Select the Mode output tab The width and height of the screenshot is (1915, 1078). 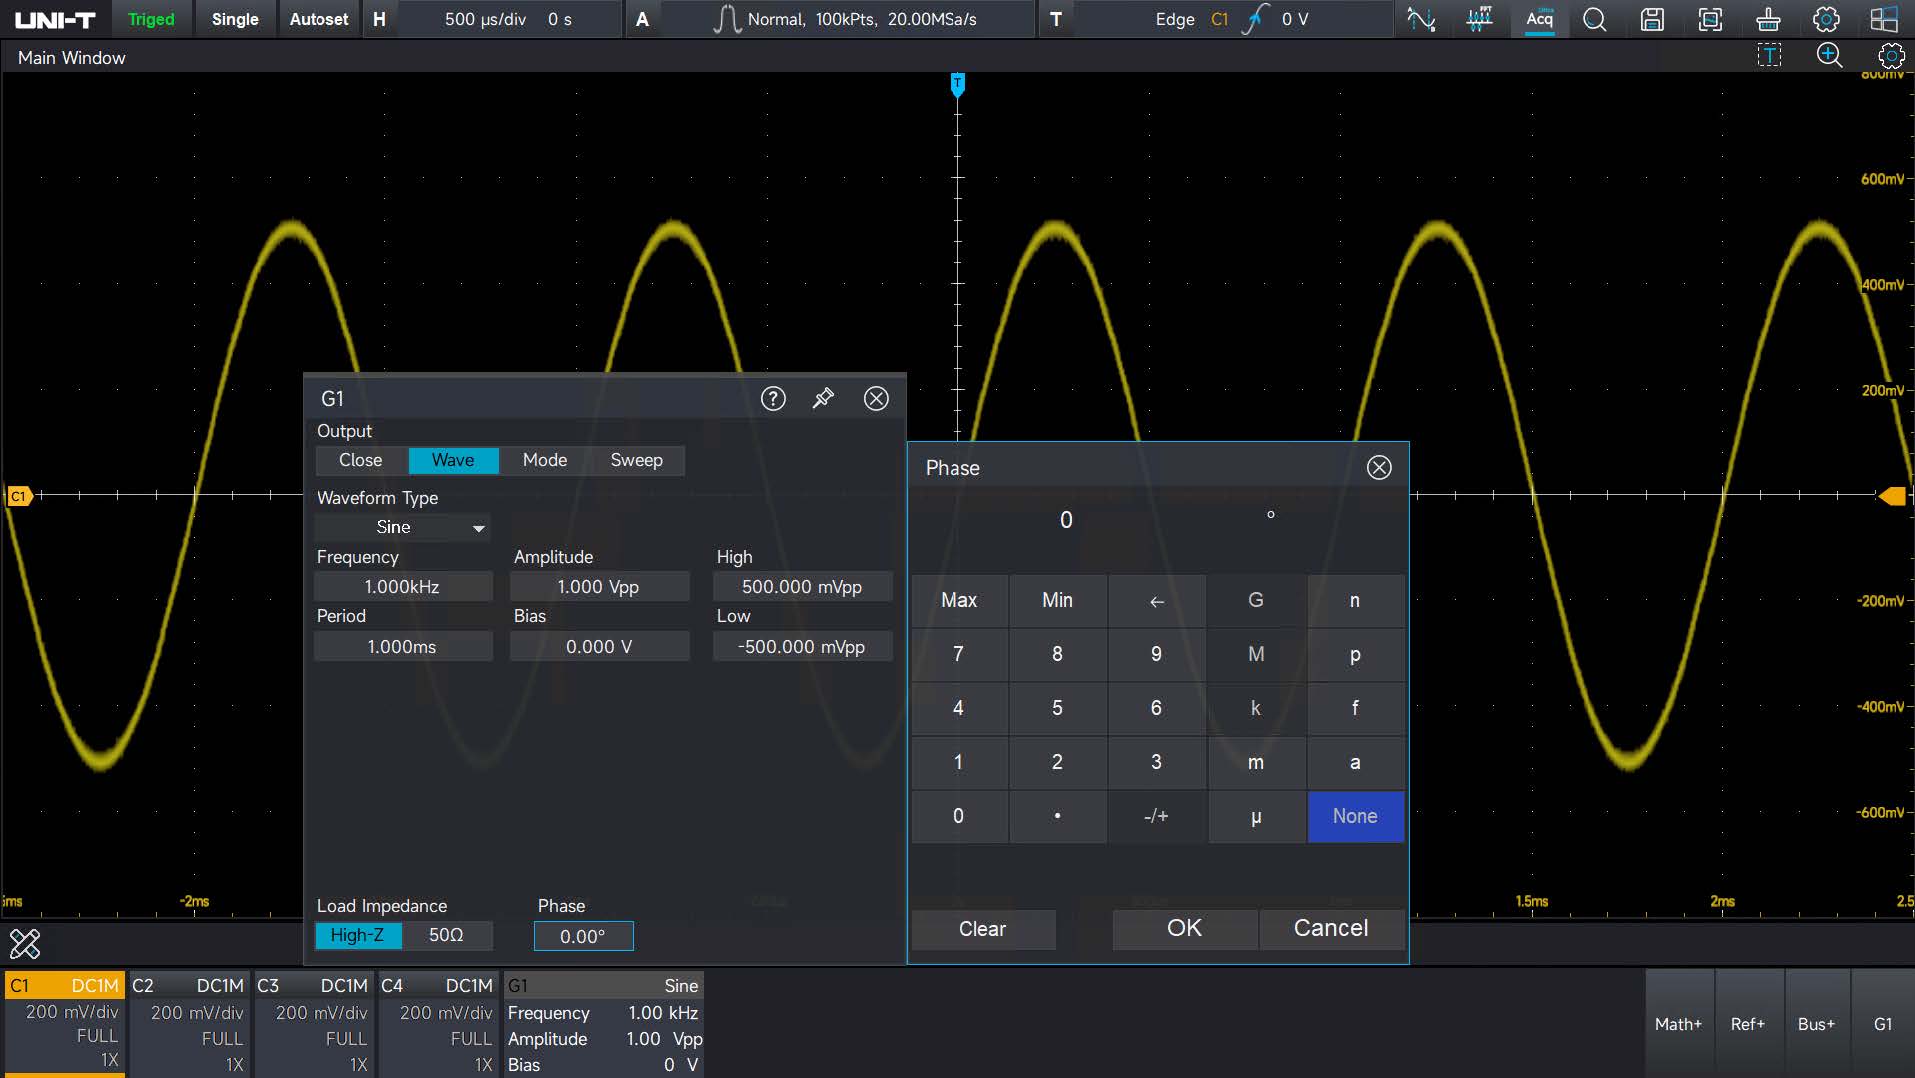(x=544, y=460)
